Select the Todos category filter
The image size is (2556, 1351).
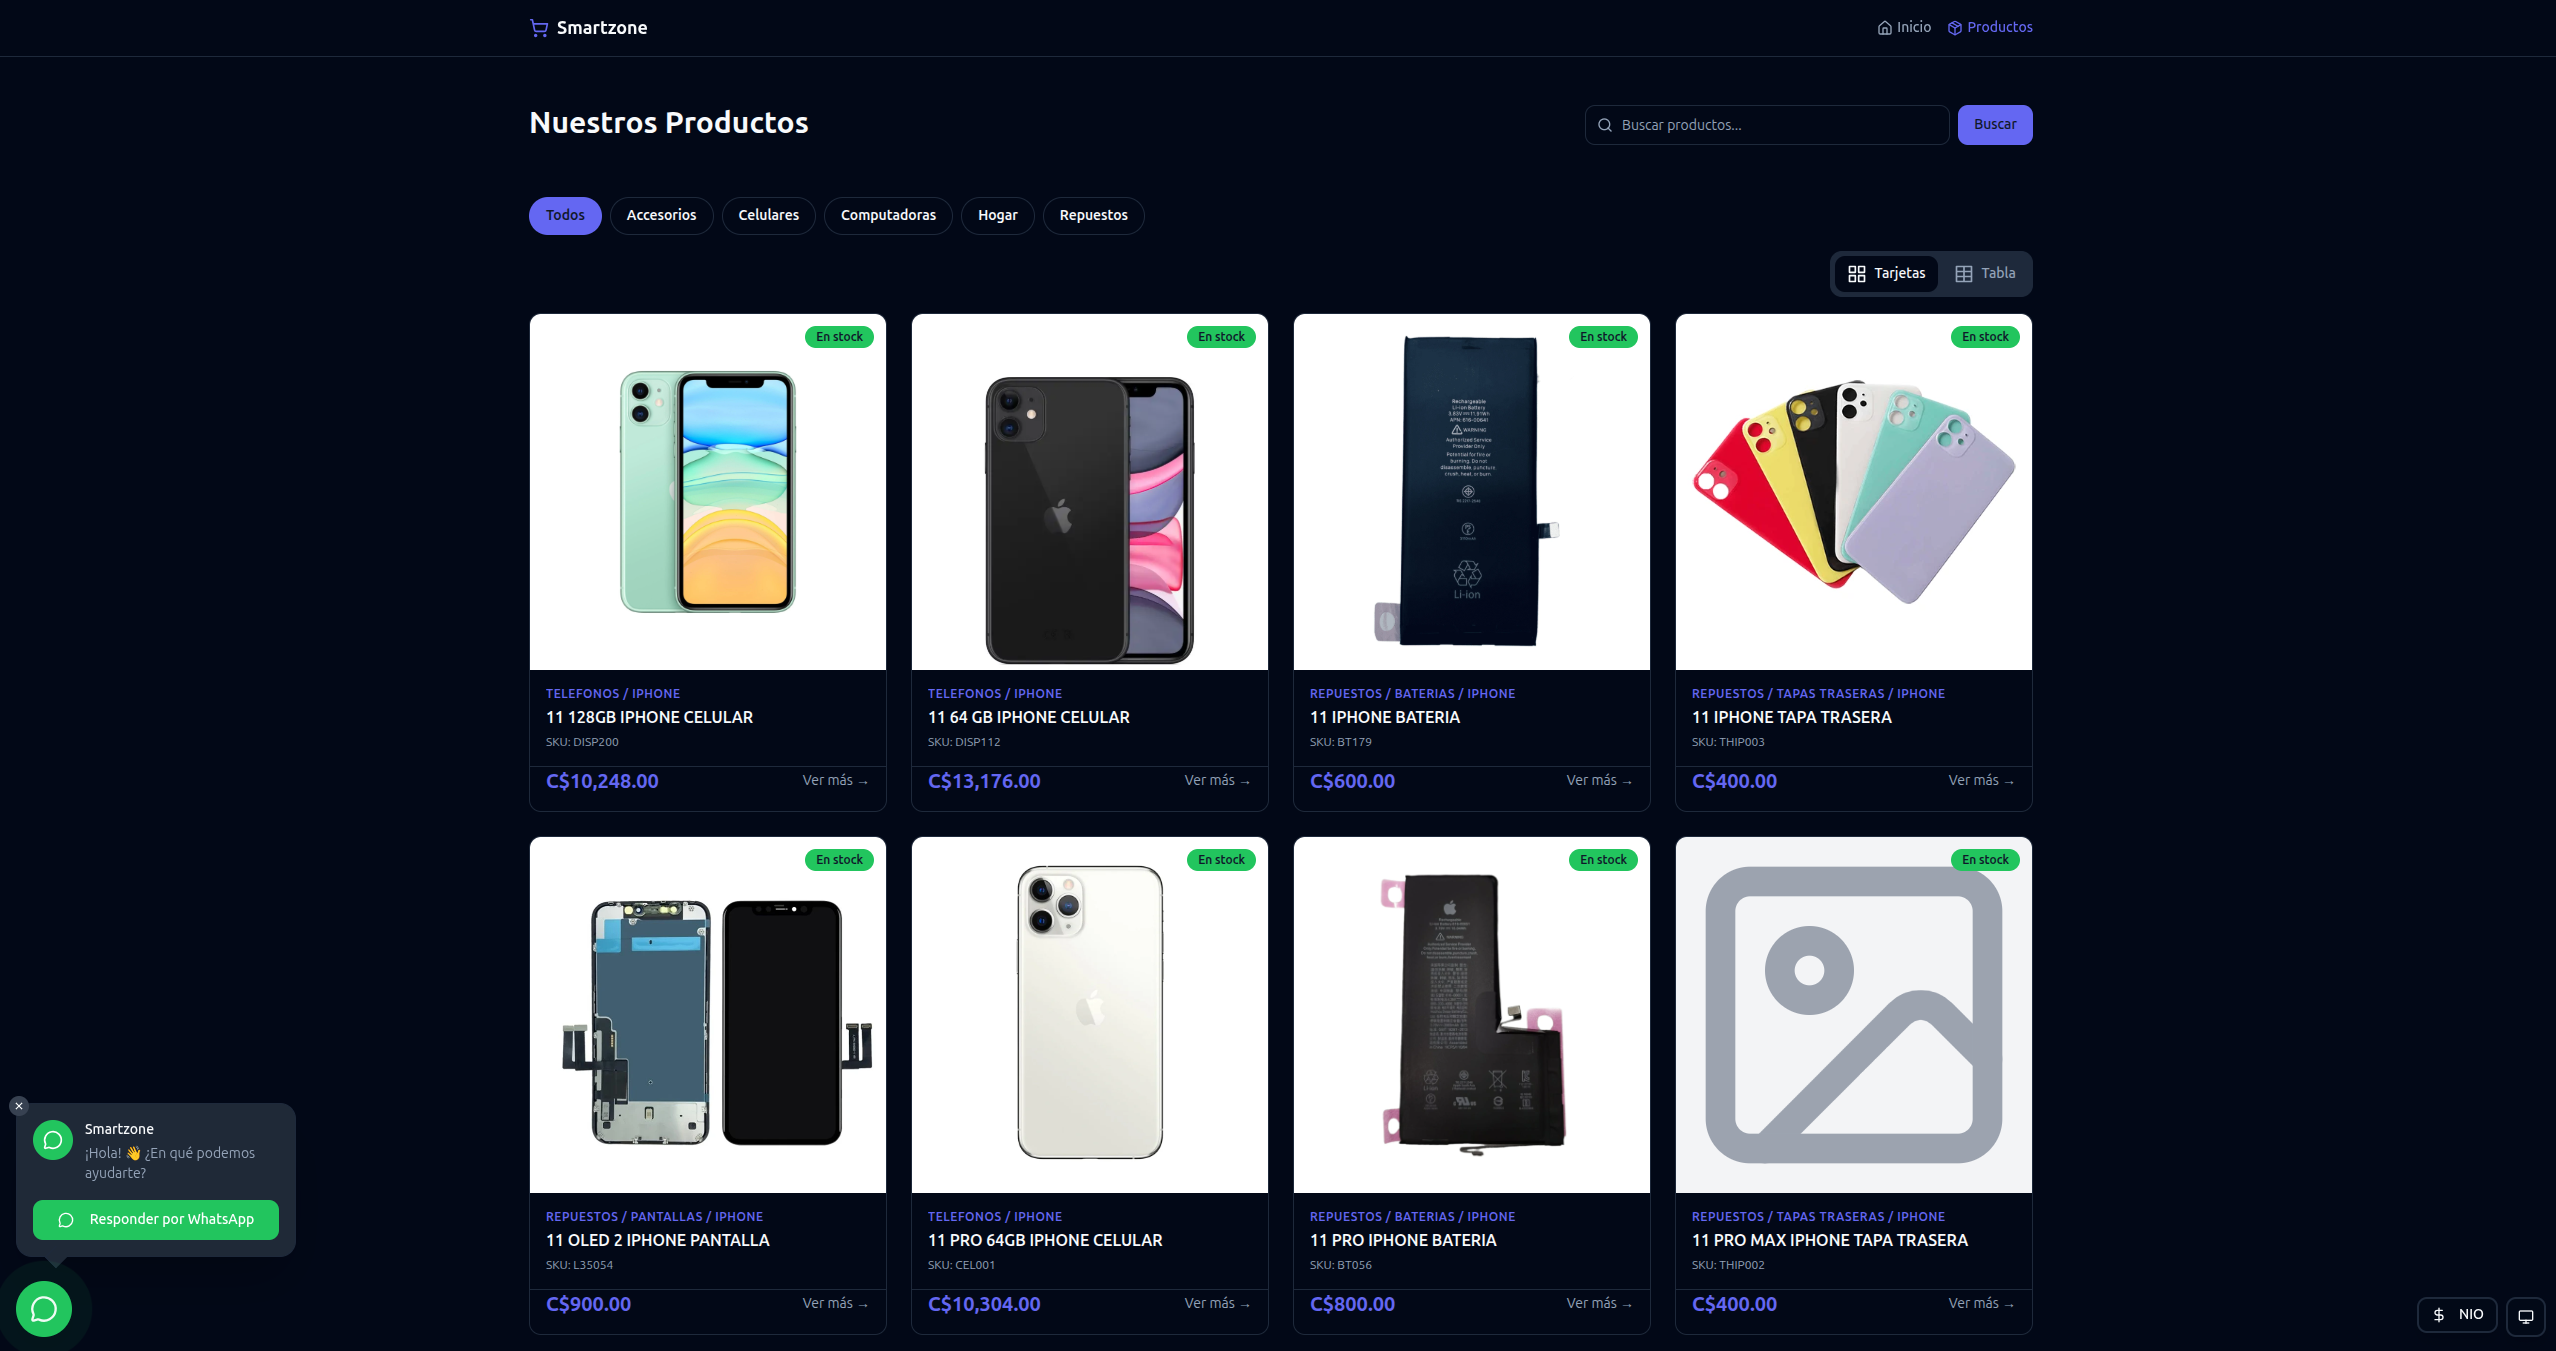tap(565, 216)
